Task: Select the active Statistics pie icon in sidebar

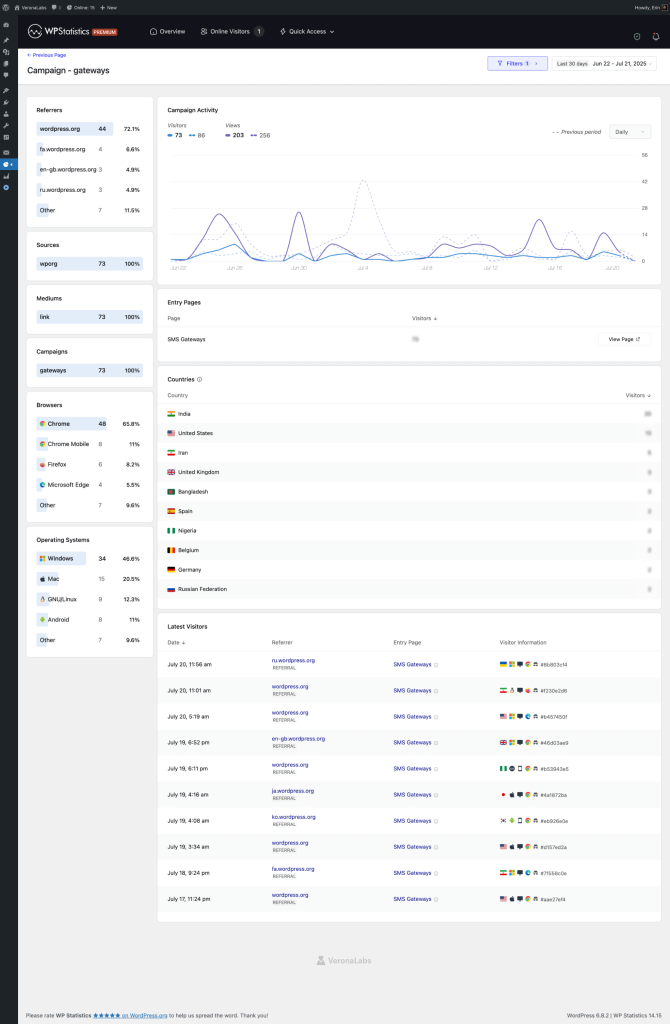Action: pyautogui.click(x=6, y=165)
